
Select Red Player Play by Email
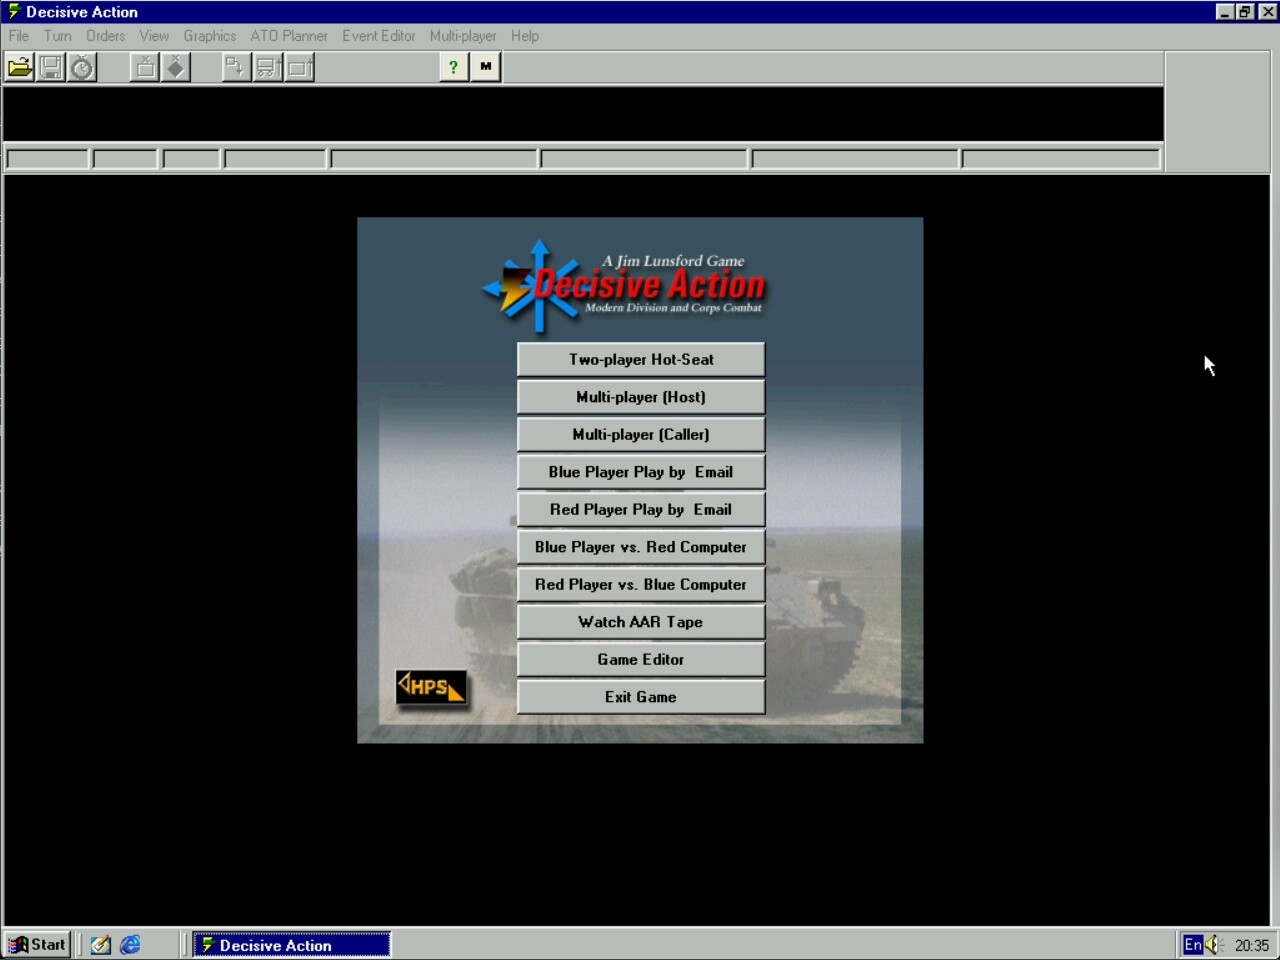641,510
